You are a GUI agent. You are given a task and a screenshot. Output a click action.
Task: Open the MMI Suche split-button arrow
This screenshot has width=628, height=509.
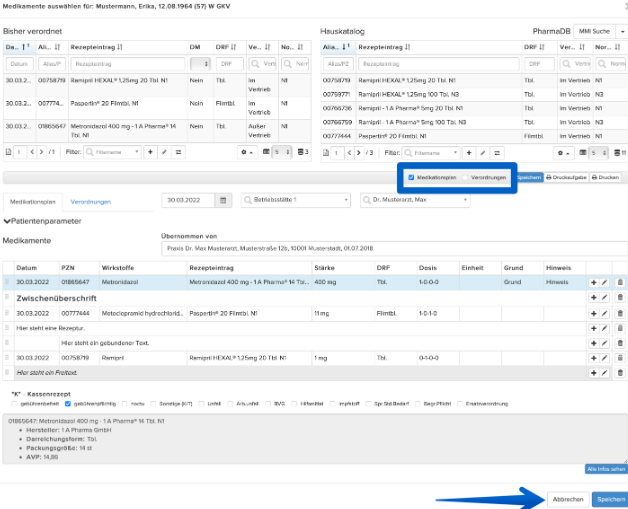[622, 31]
